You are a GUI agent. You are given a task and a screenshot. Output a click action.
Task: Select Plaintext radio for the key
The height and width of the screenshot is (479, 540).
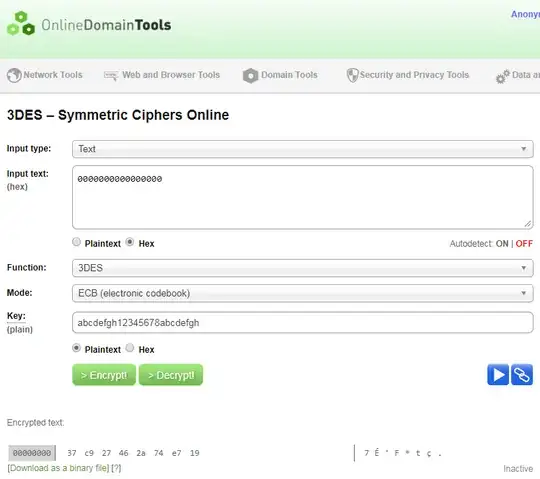tap(76, 348)
